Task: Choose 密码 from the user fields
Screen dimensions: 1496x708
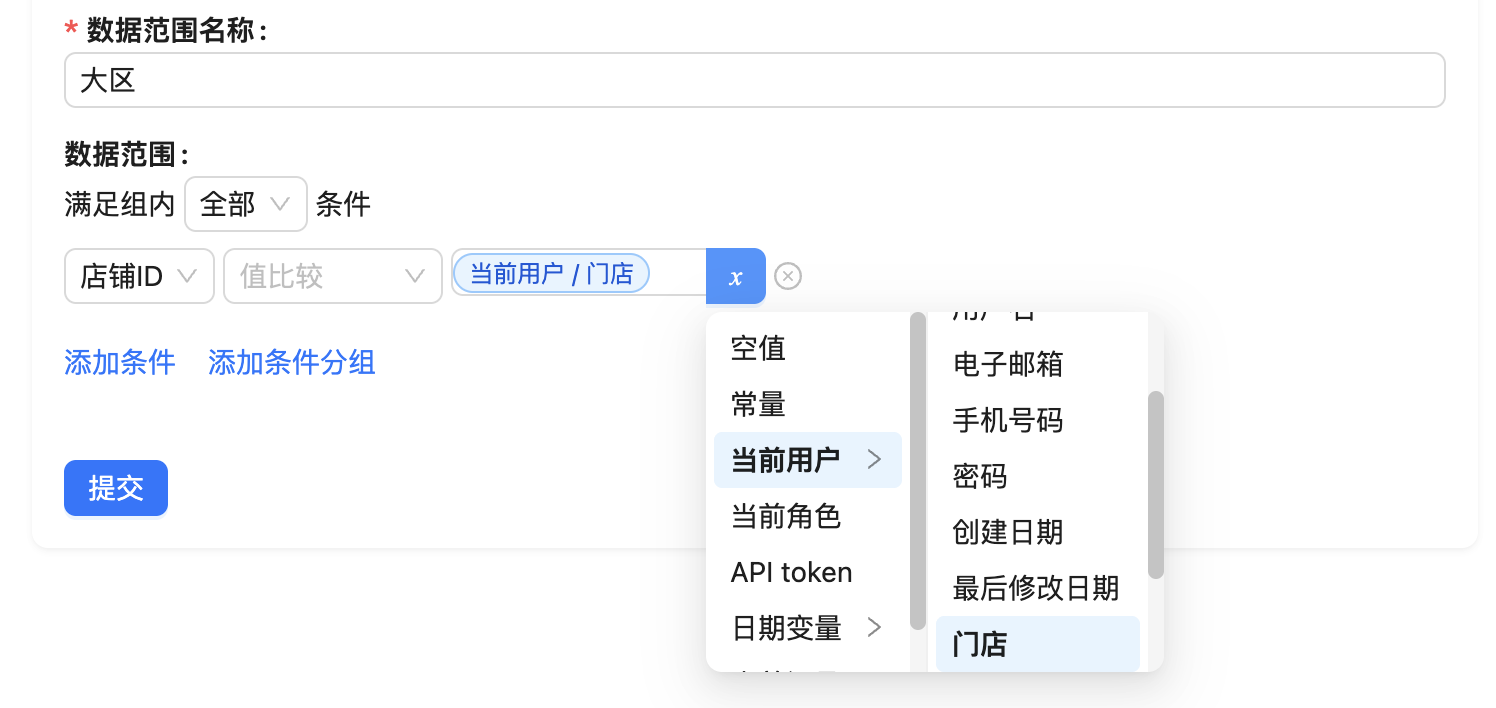Action: point(979,477)
